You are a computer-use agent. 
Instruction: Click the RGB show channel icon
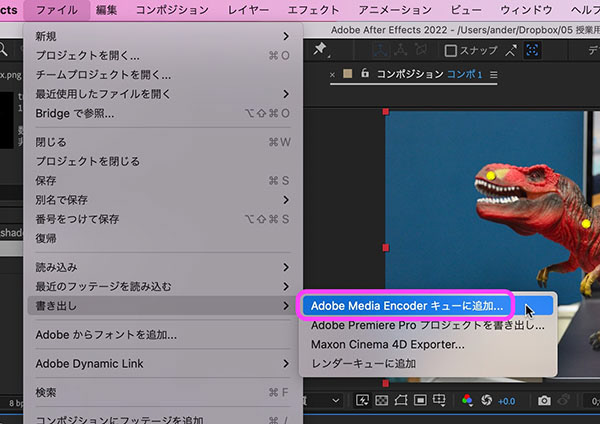(x=467, y=400)
